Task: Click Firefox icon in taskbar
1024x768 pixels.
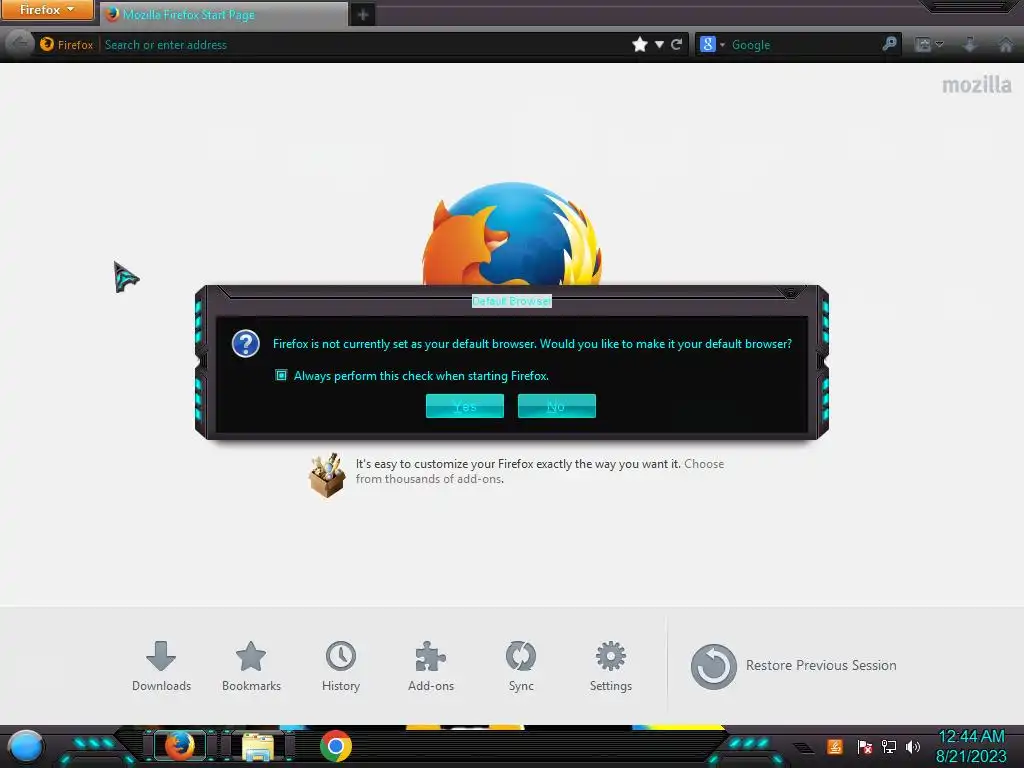Action: [180, 746]
